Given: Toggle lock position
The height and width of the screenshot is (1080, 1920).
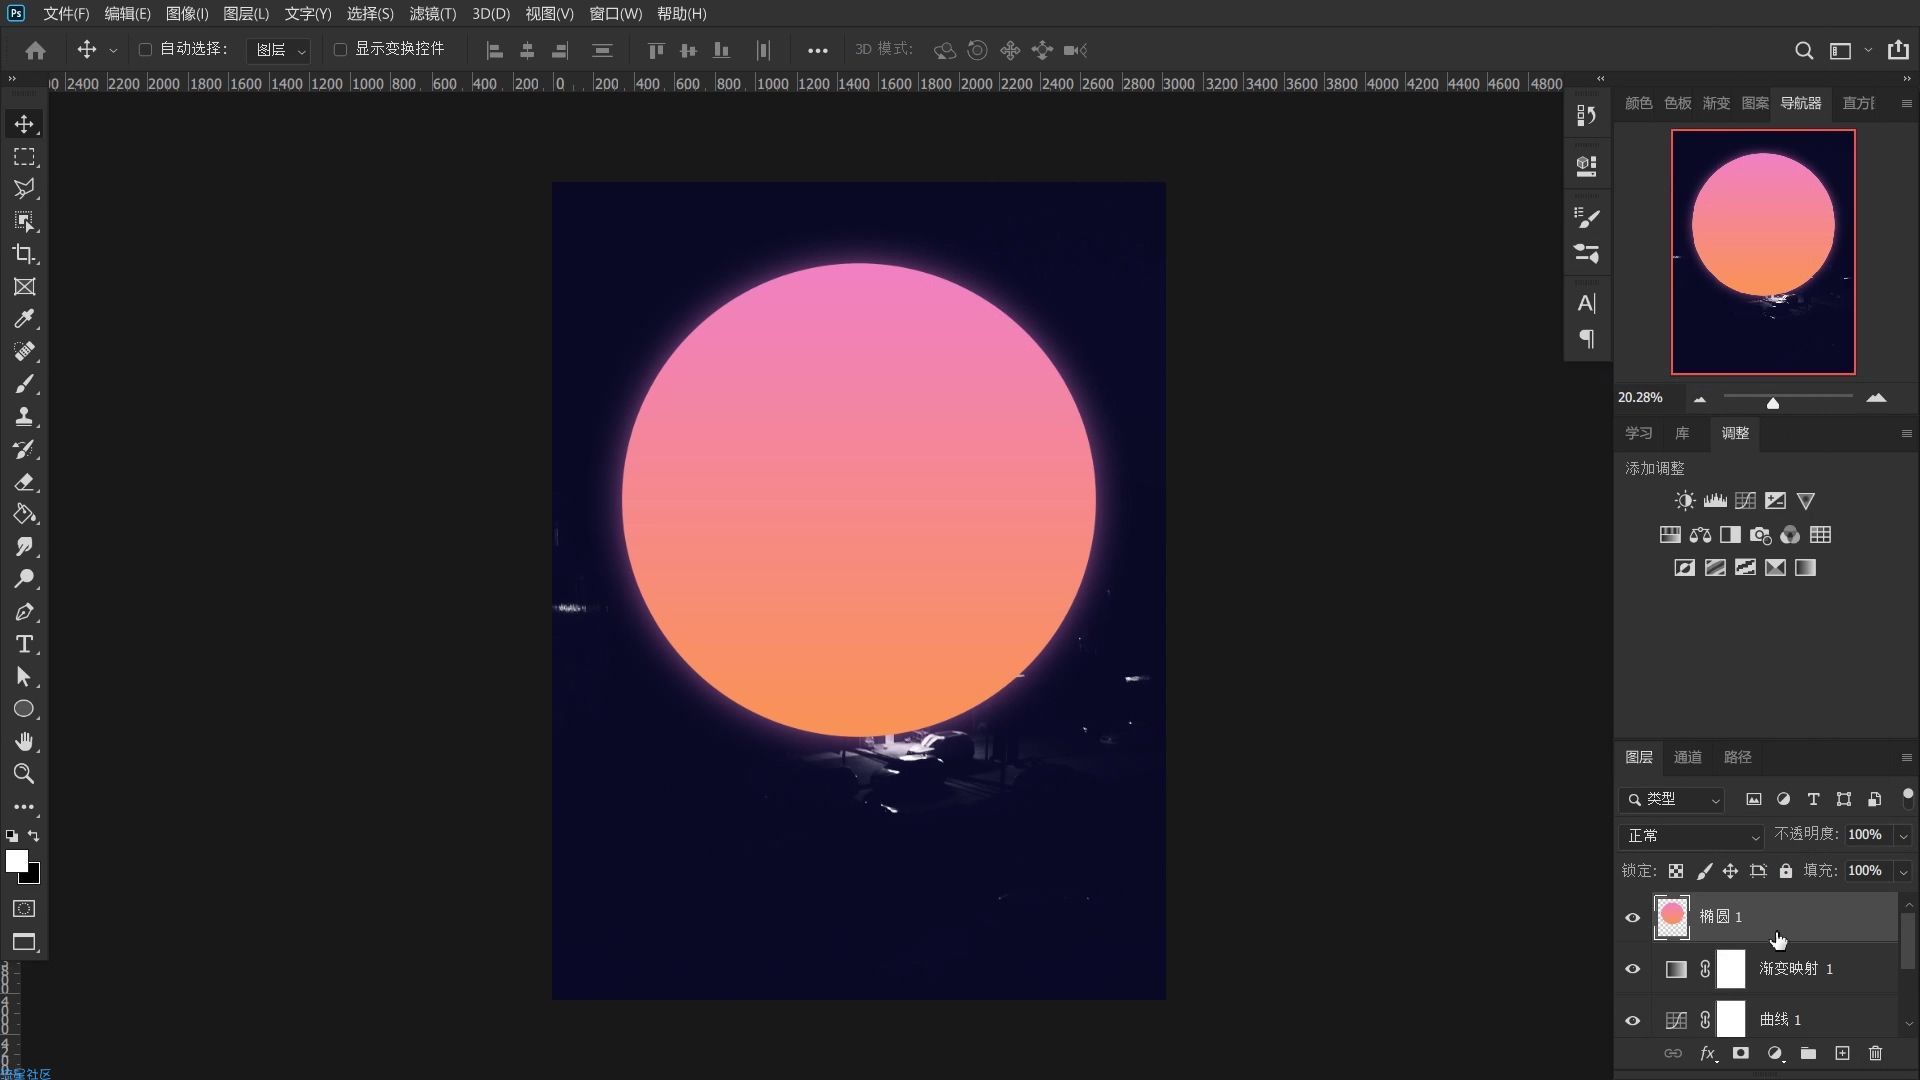Looking at the screenshot, I should tap(1730, 871).
